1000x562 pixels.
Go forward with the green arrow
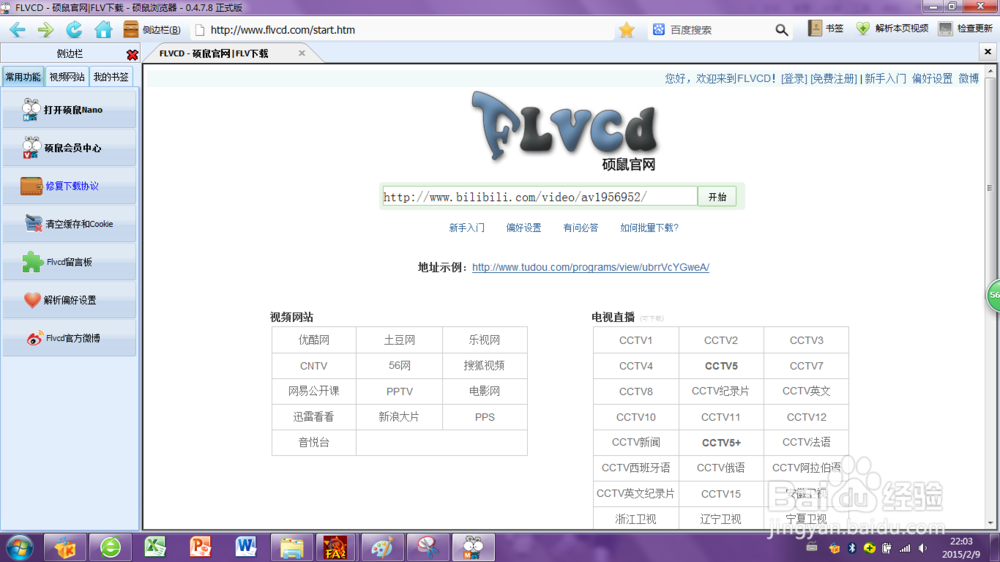tap(45, 30)
